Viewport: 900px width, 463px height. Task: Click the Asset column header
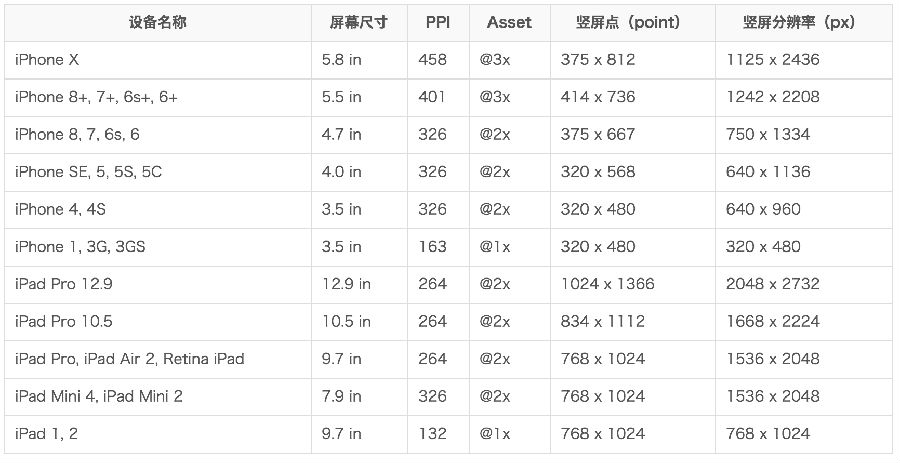pyautogui.click(x=510, y=22)
